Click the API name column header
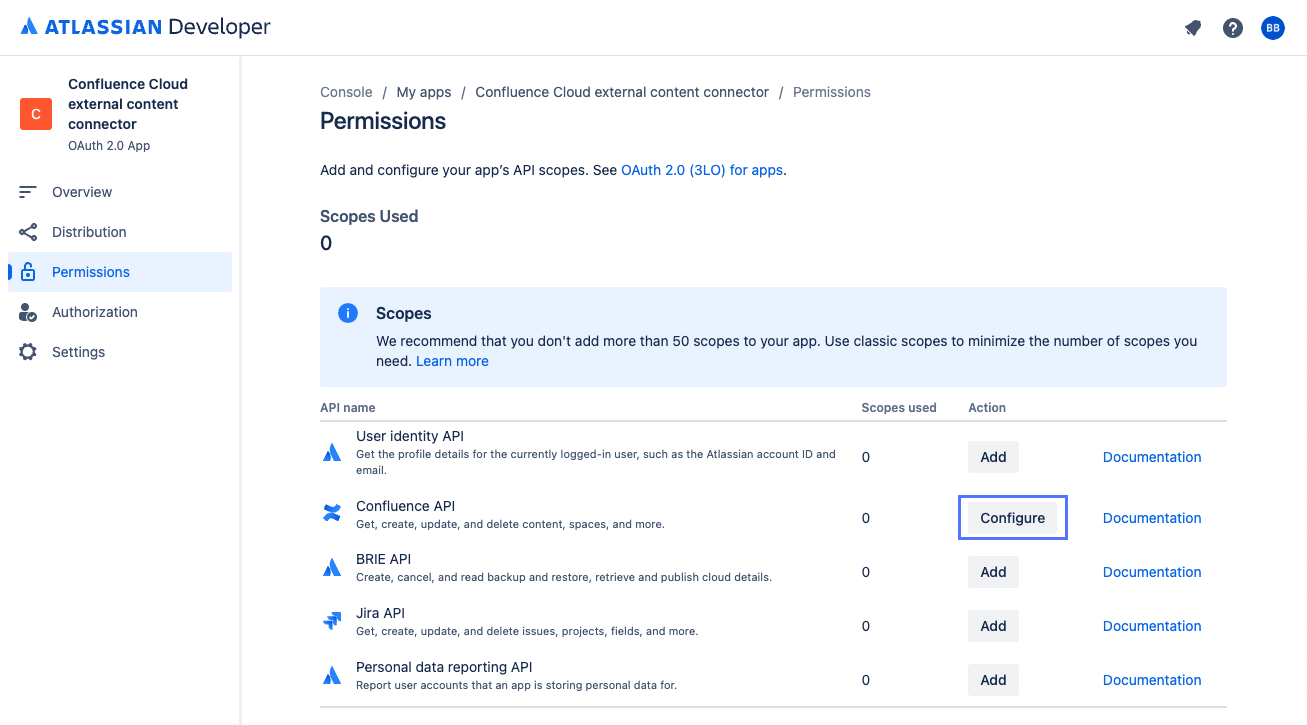This screenshot has width=1307, height=725. pyautogui.click(x=348, y=408)
